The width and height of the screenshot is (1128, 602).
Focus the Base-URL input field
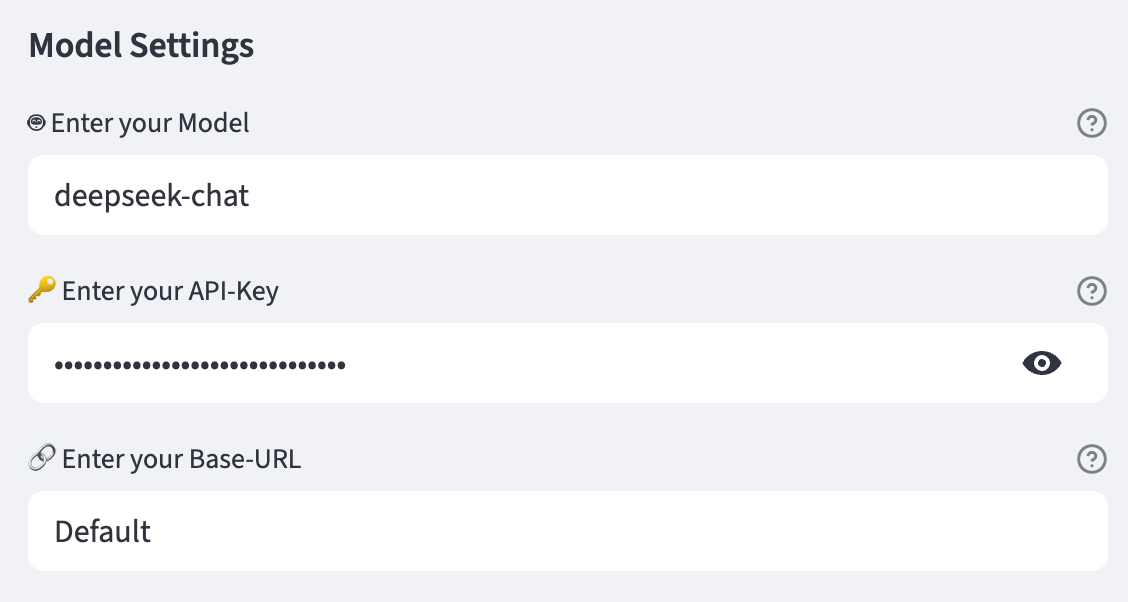point(568,531)
